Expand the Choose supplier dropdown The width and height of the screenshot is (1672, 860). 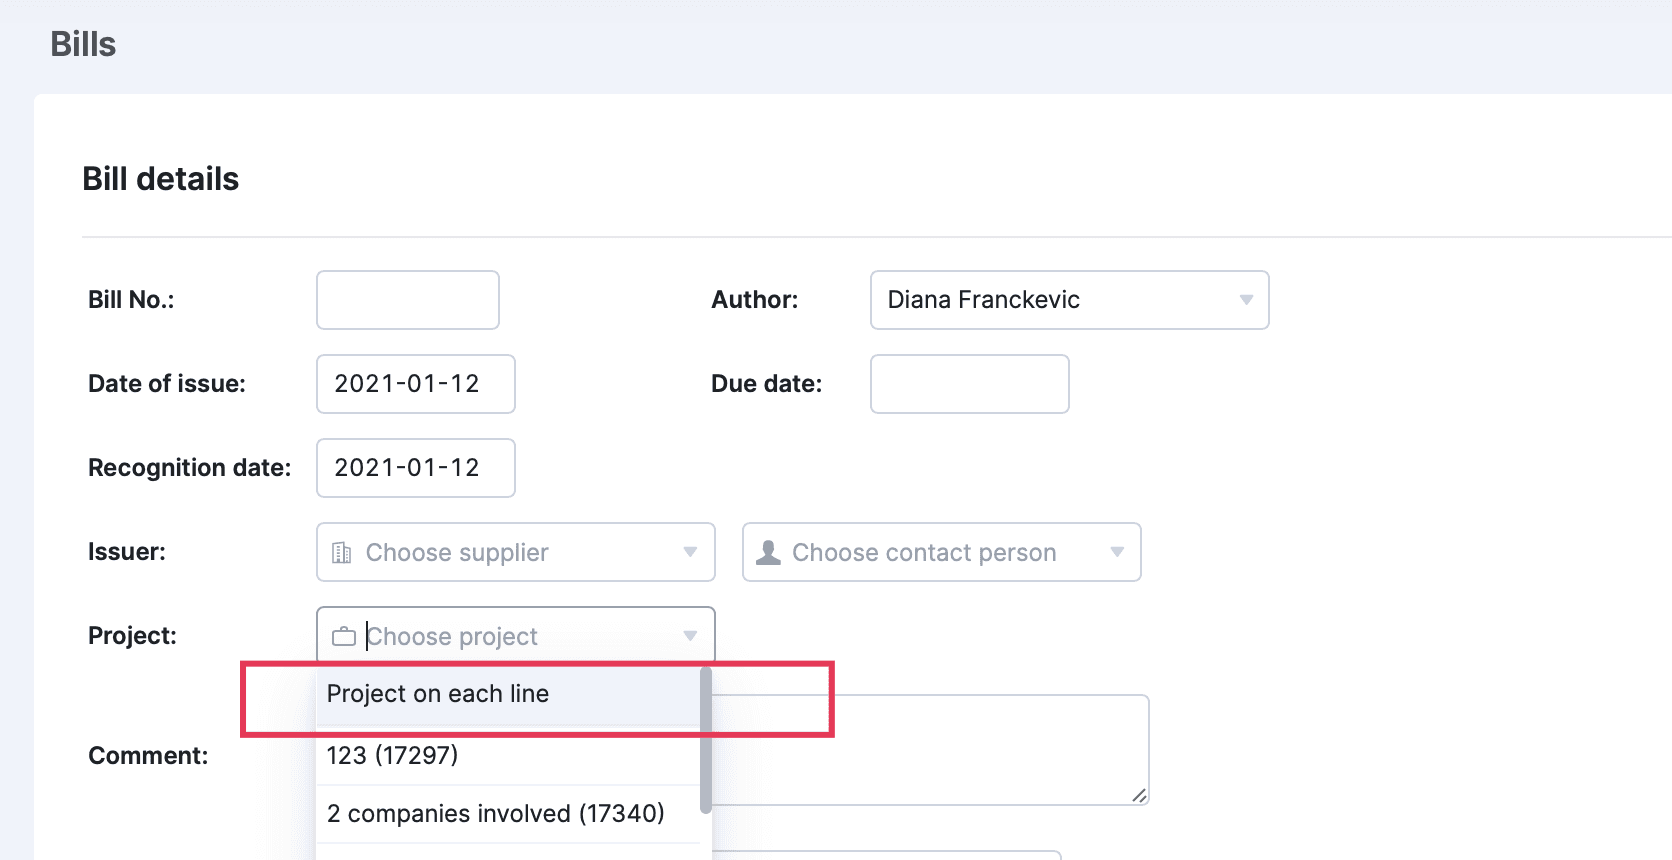pos(690,552)
